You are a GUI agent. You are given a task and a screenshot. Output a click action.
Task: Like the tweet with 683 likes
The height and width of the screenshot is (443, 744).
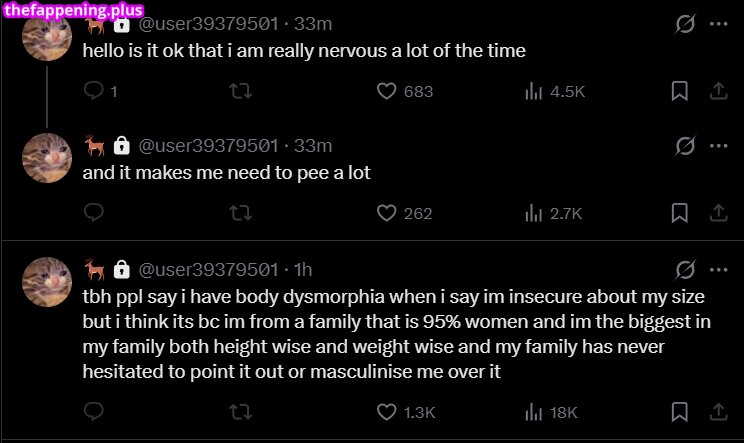(x=388, y=91)
